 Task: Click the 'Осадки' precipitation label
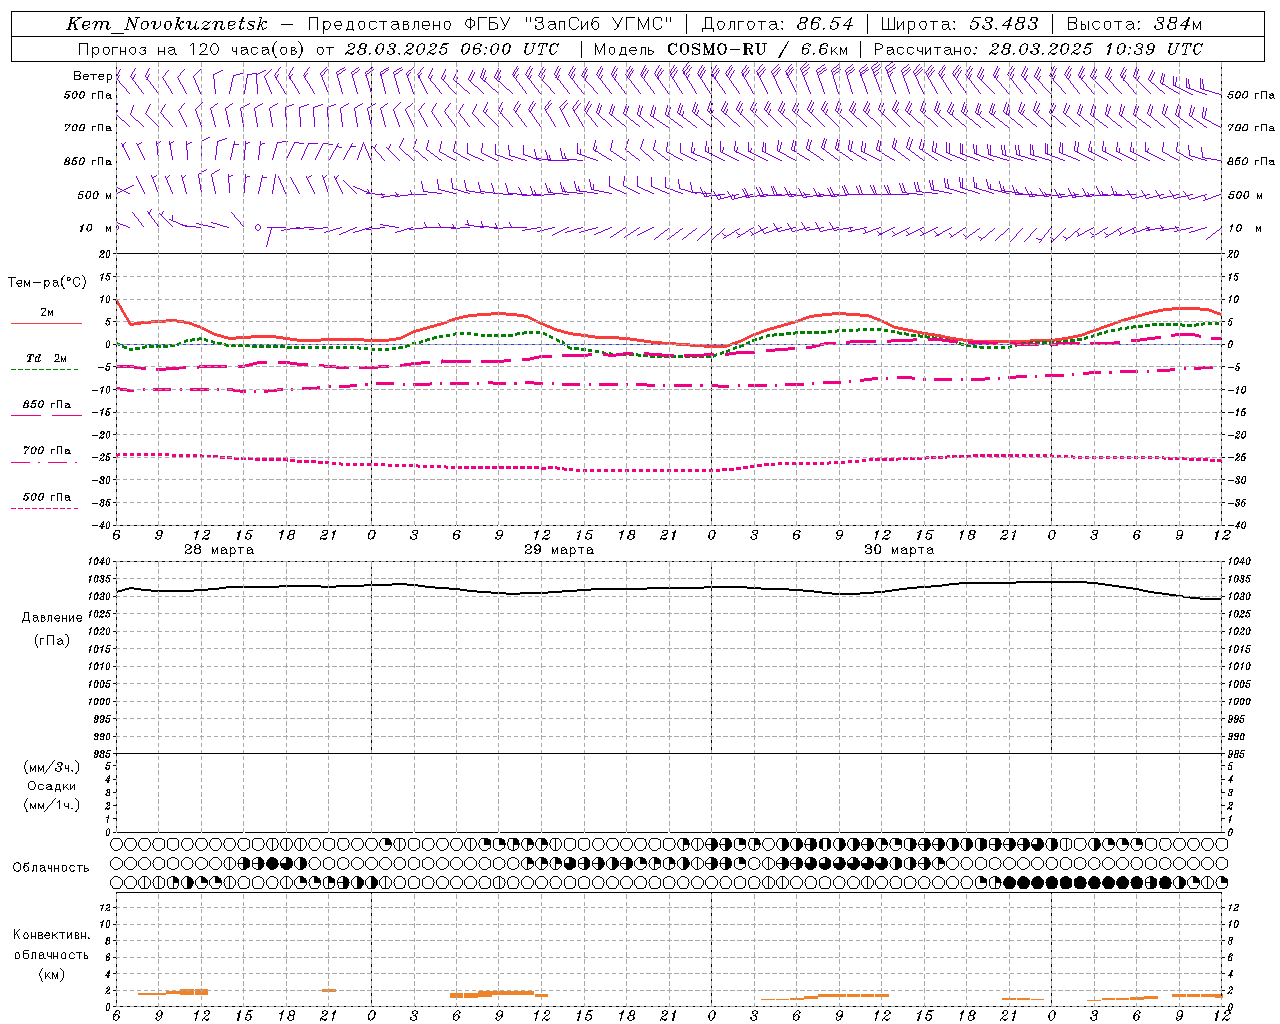52,786
